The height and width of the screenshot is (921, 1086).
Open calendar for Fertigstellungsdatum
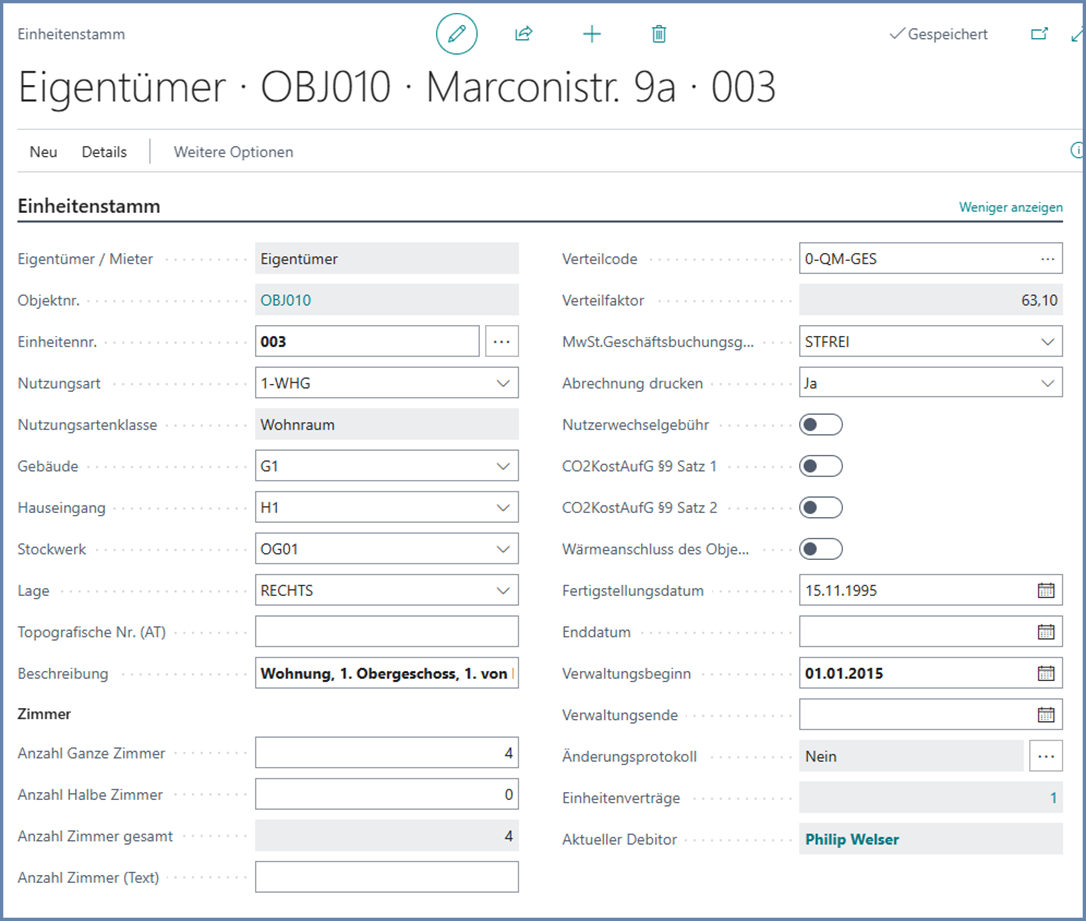(x=1046, y=590)
